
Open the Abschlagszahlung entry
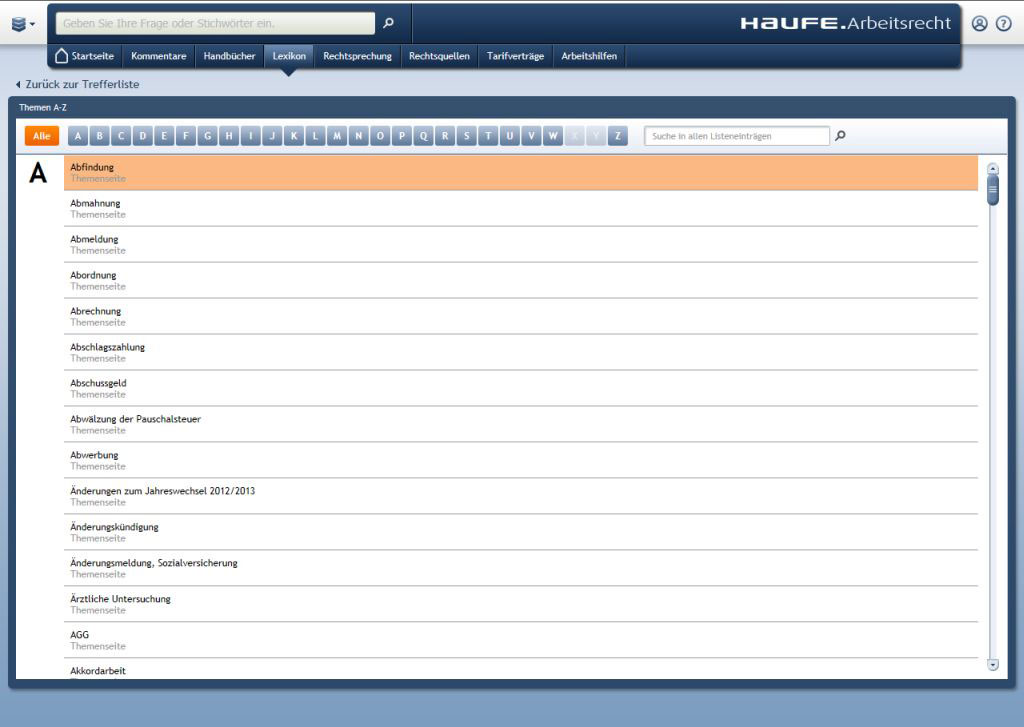pyautogui.click(x=520, y=352)
